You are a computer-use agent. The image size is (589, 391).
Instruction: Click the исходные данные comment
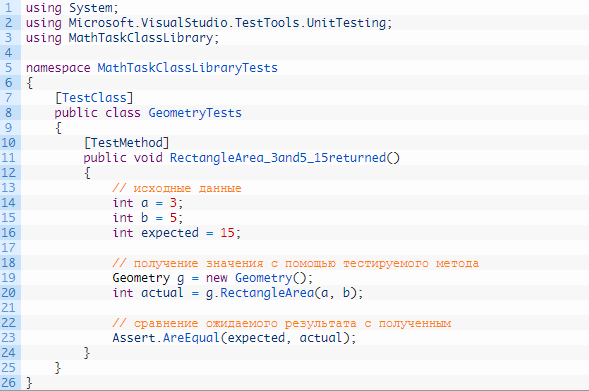click(x=177, y=188)
